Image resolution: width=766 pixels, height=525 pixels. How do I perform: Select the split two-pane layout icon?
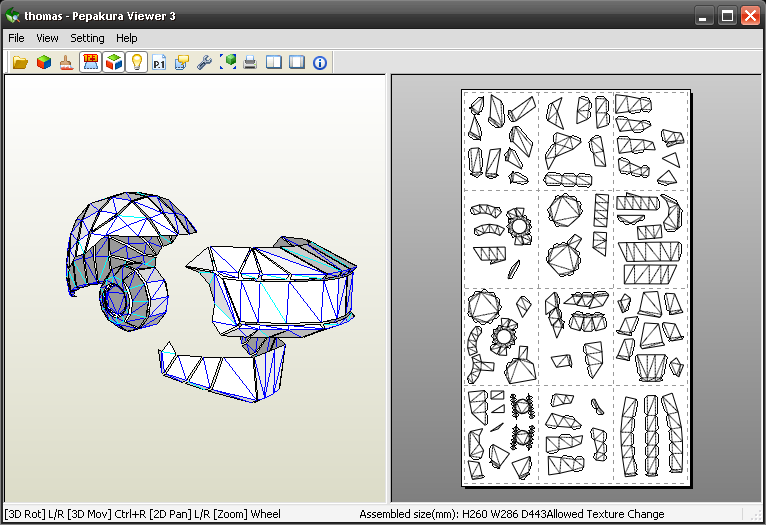click(274, 63)
